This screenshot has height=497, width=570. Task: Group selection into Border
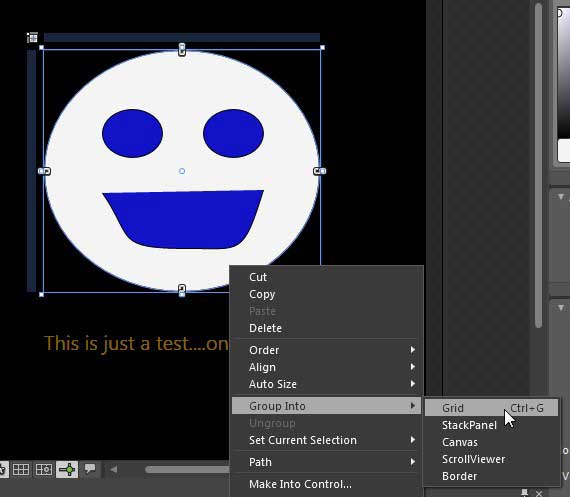[x=491, y=476]
